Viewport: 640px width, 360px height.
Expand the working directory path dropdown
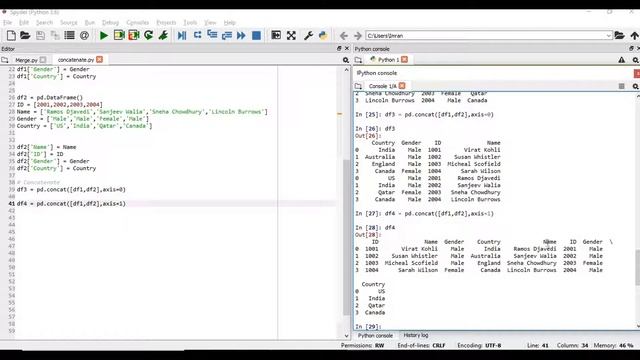(x=608, y=36)
